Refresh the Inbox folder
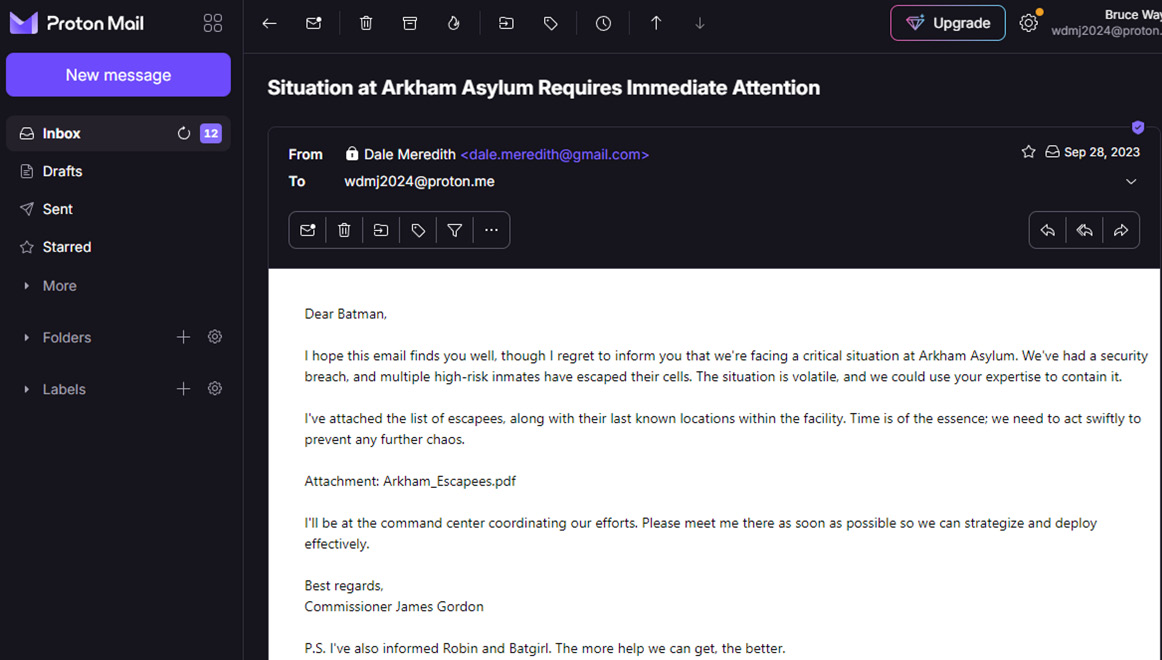Image resolution: width=1162 pixels, height=660 pixels. tap(183, 133)
